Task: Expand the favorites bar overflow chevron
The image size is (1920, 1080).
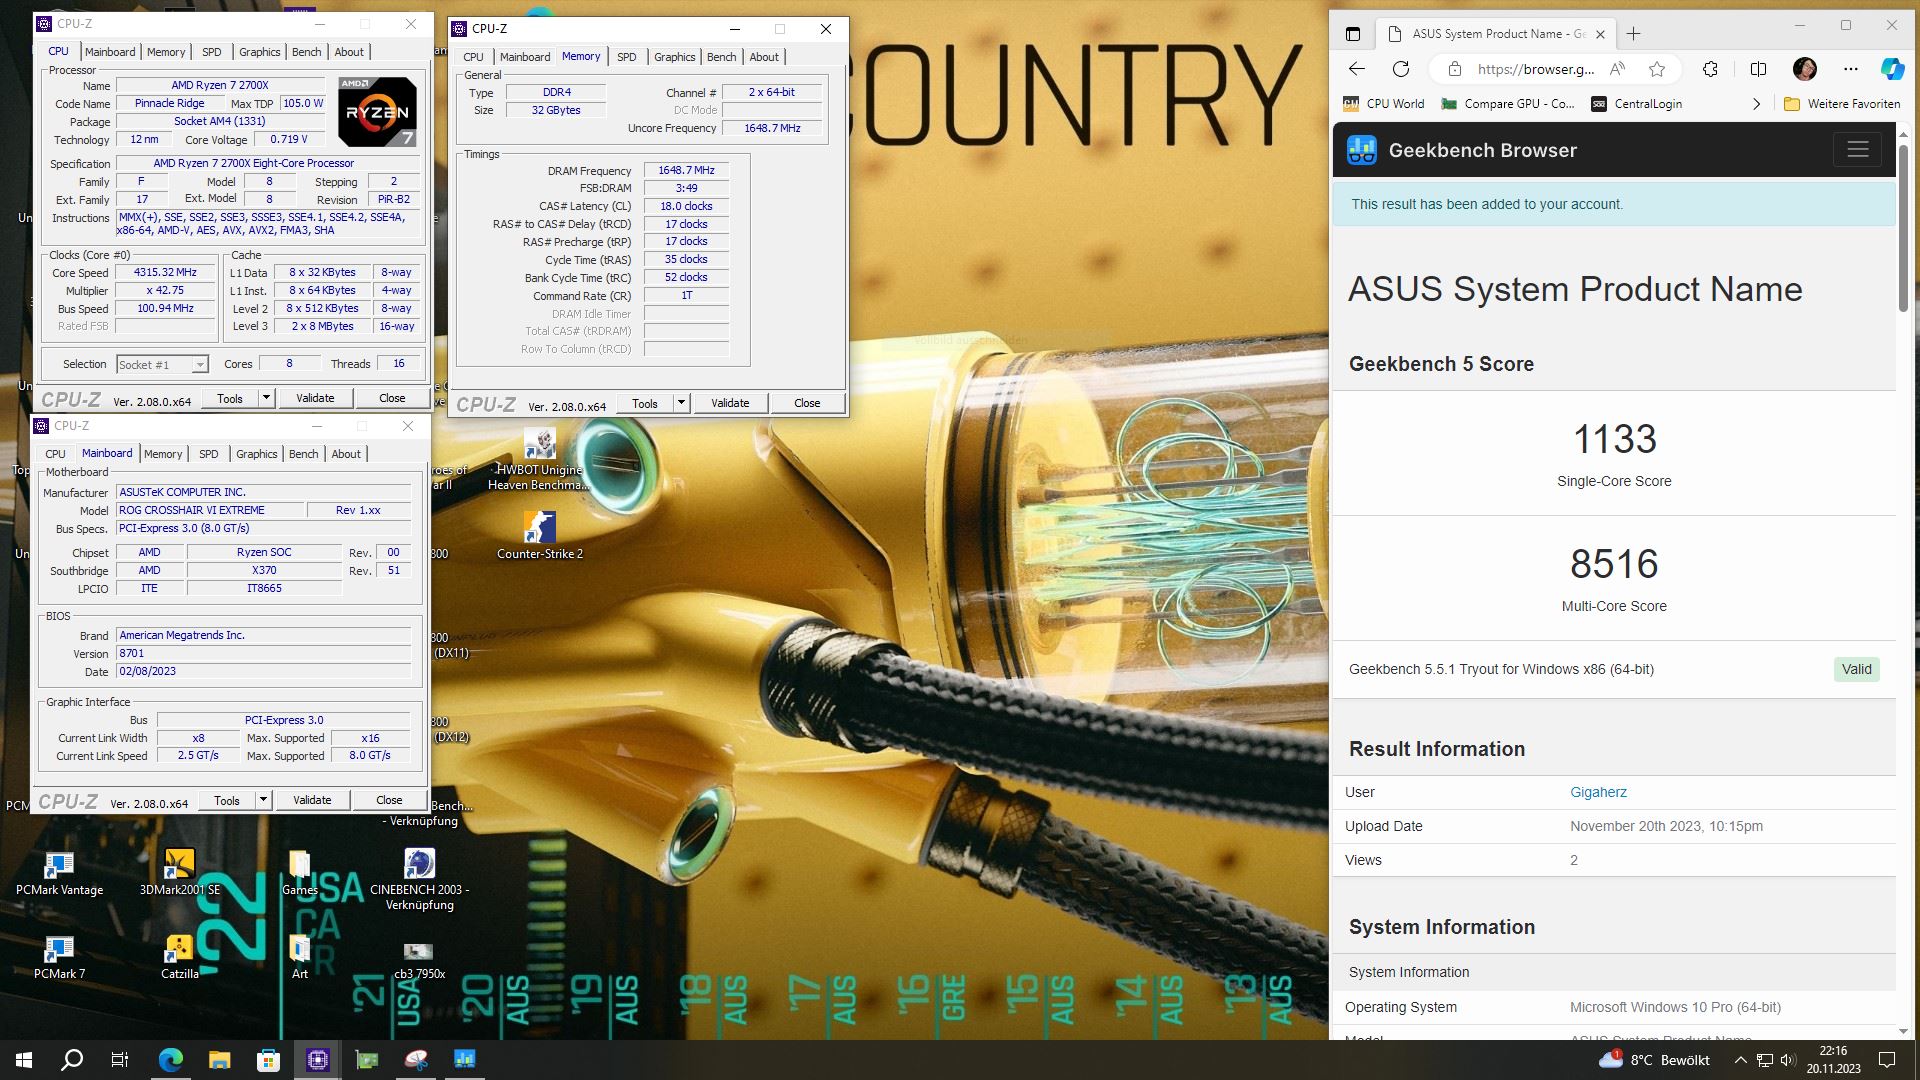Action: click(1757, 104)
